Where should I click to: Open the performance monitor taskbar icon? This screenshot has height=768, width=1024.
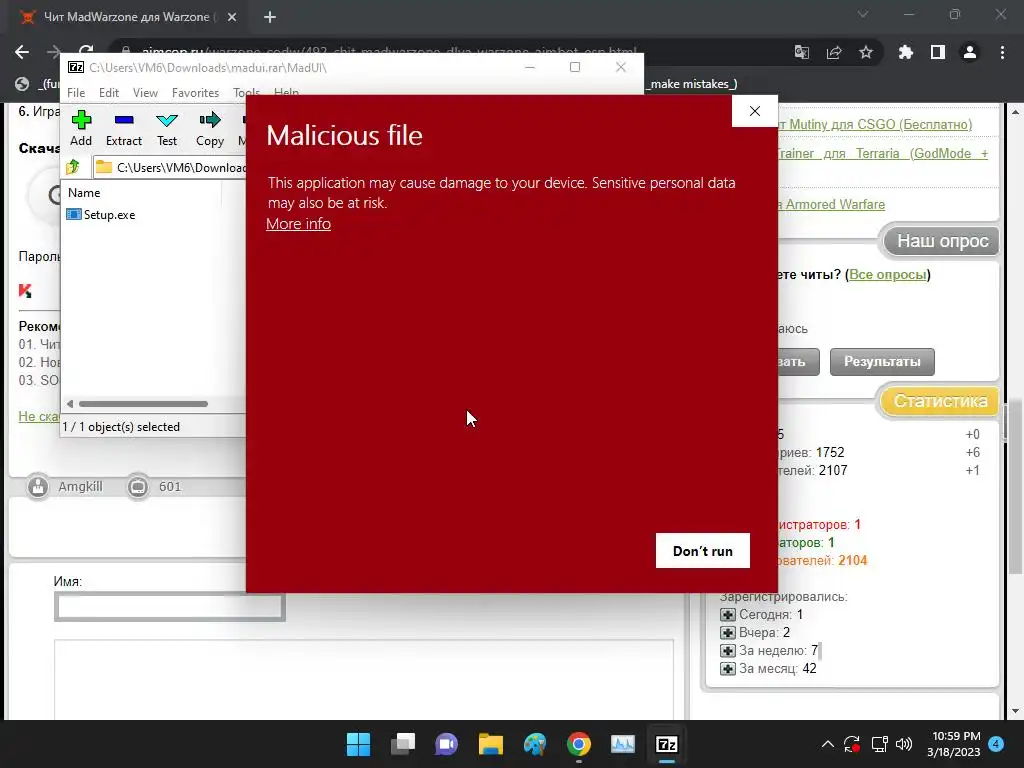tap(622, 744)
